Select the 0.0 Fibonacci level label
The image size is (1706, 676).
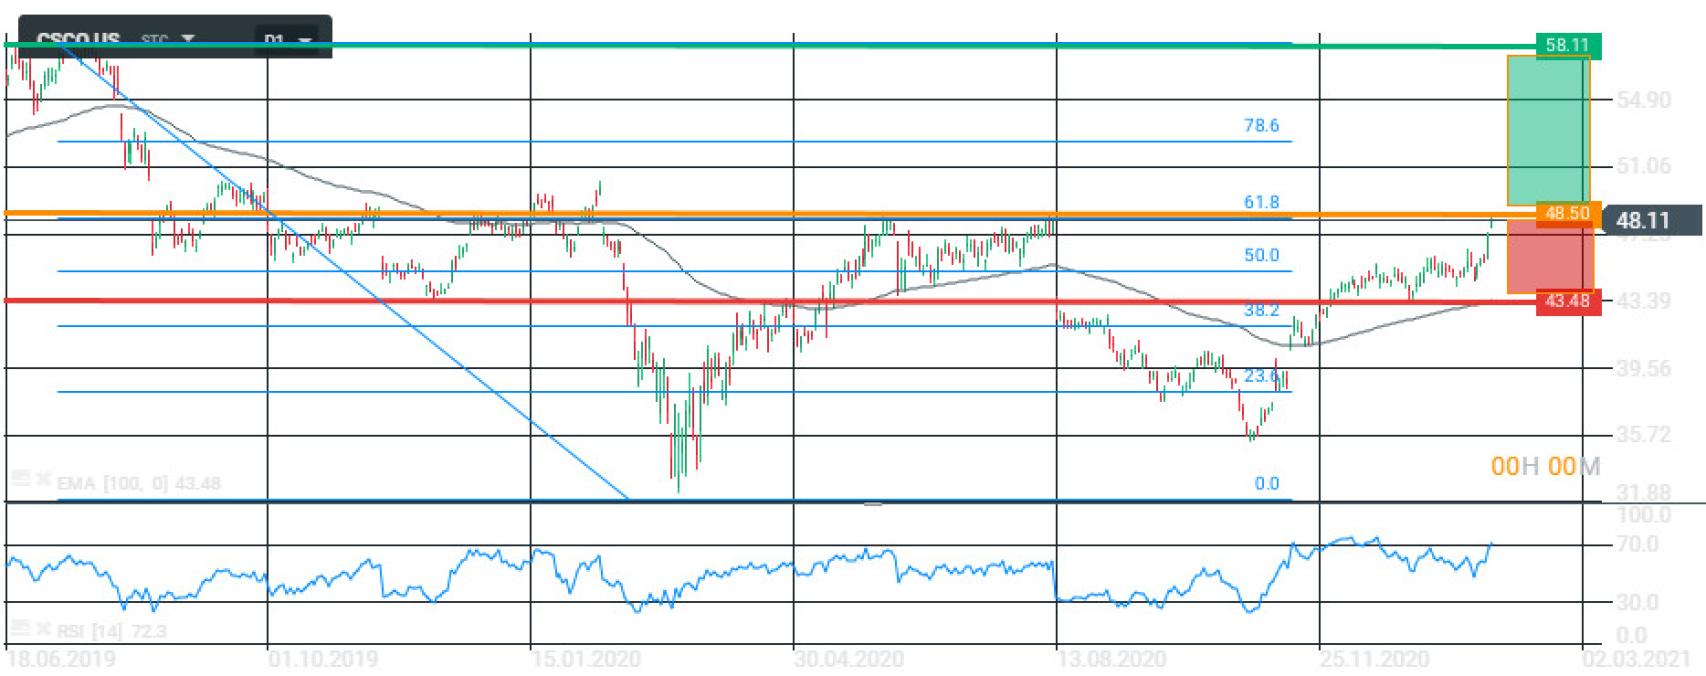(x=1266, y=483)
